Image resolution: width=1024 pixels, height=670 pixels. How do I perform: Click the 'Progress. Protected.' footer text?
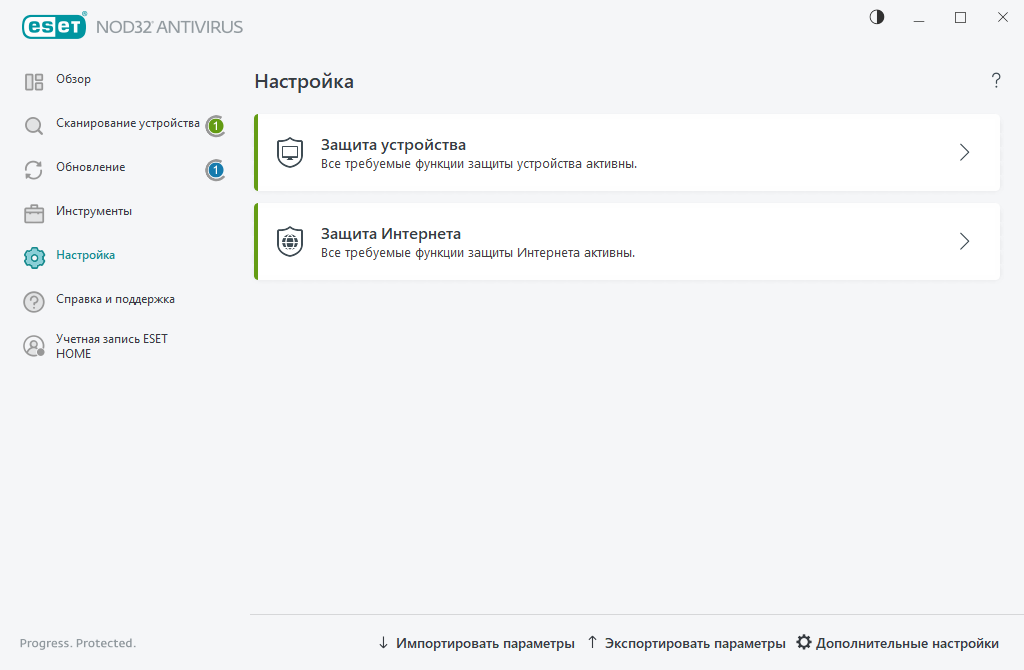[78, 643]
